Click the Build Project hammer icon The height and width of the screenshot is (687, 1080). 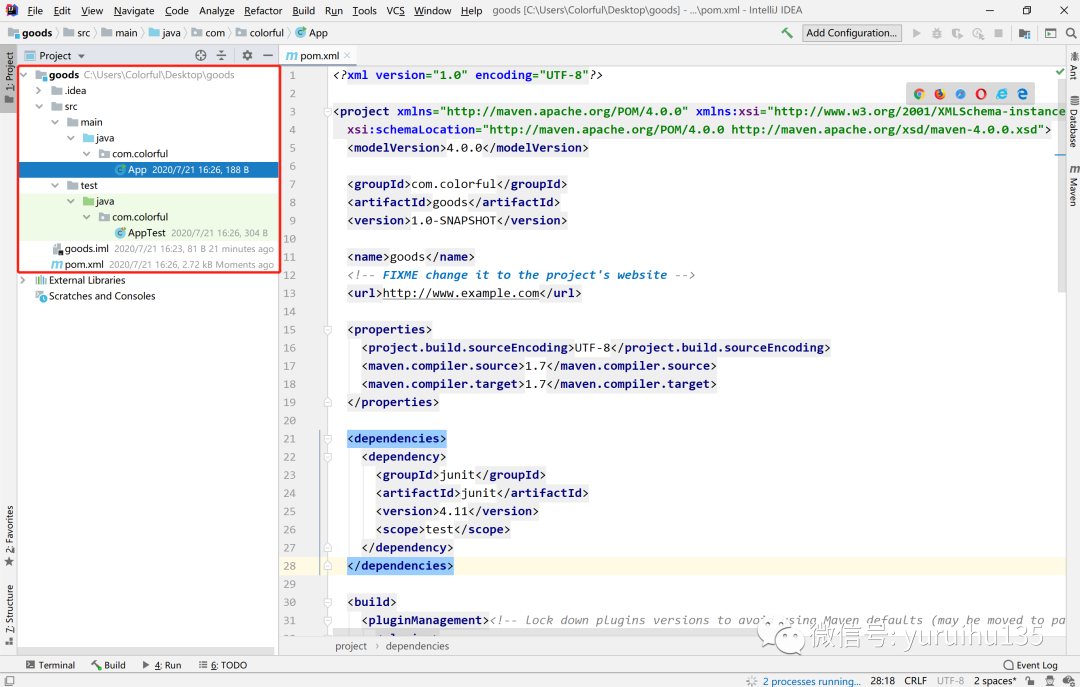pos(787,33)
